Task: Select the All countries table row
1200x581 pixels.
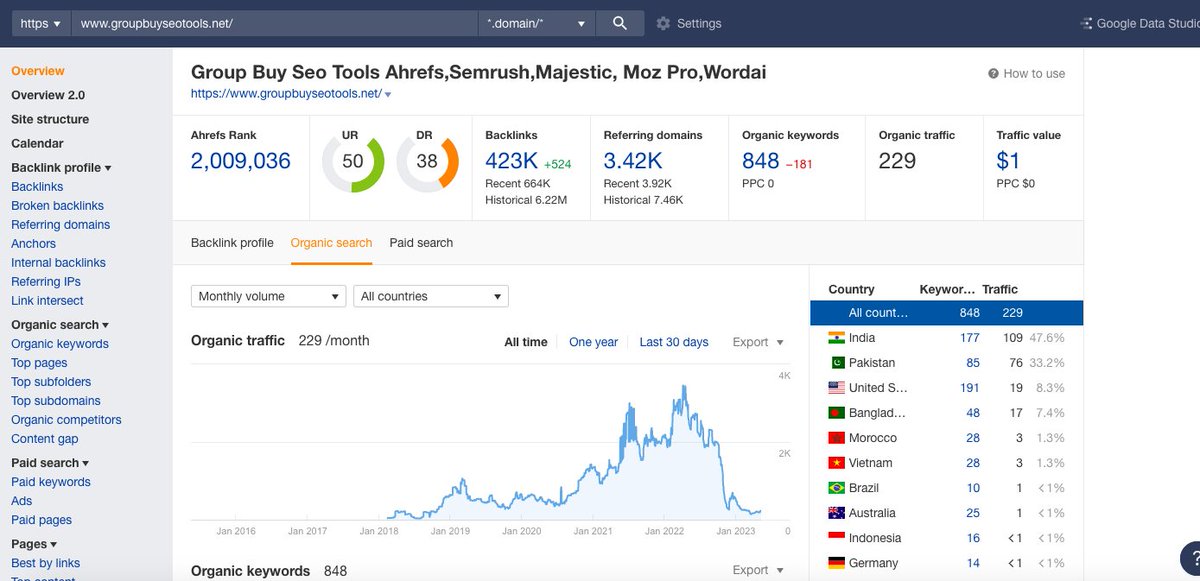Action: (x=946, y=313)
